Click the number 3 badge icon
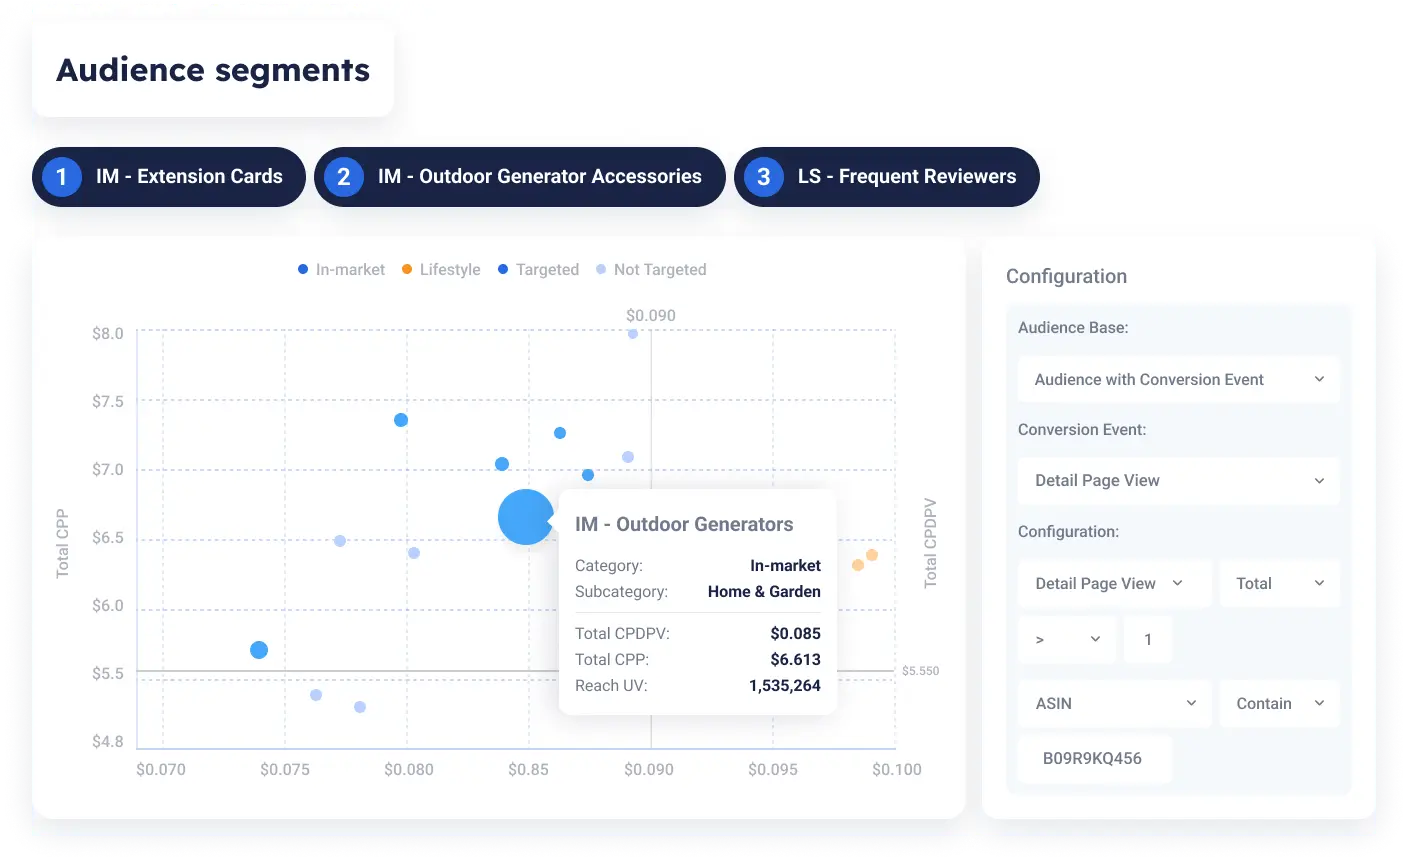This screenshot has height=863, width=1408. (764, 177)
